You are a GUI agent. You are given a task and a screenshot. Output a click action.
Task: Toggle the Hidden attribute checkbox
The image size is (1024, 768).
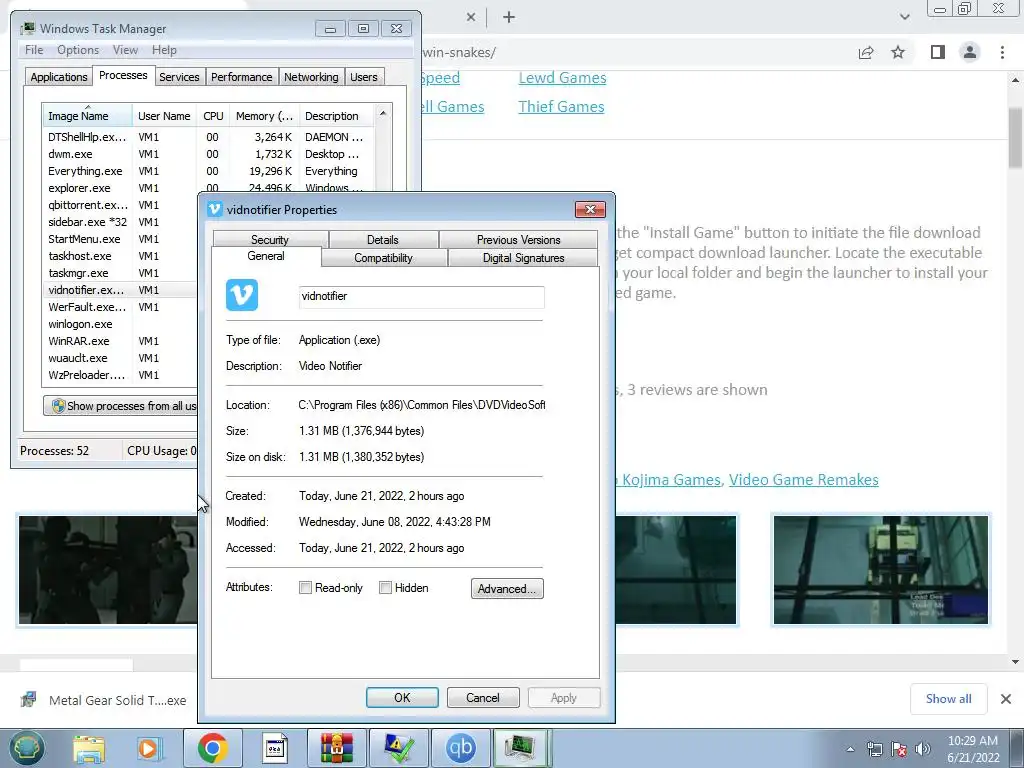385,588
